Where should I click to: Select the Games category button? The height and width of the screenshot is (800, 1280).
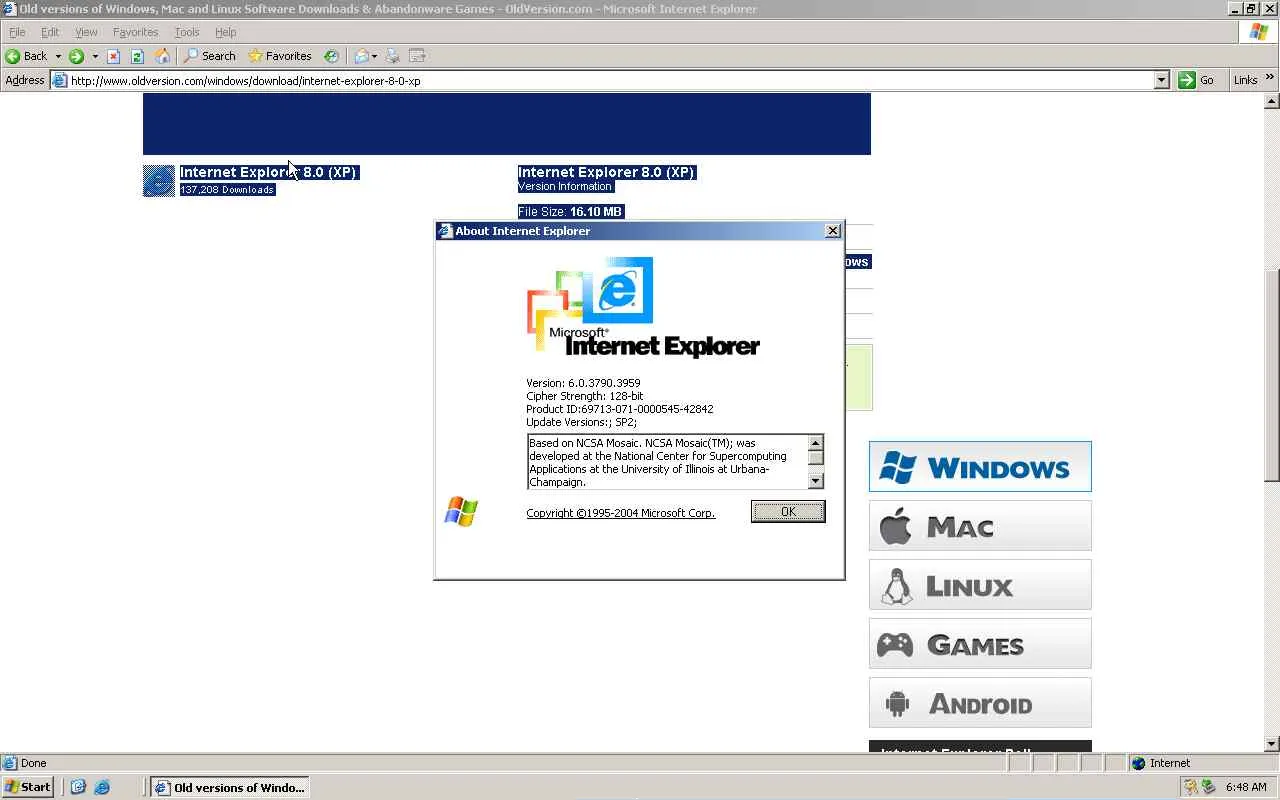(980, 644)
